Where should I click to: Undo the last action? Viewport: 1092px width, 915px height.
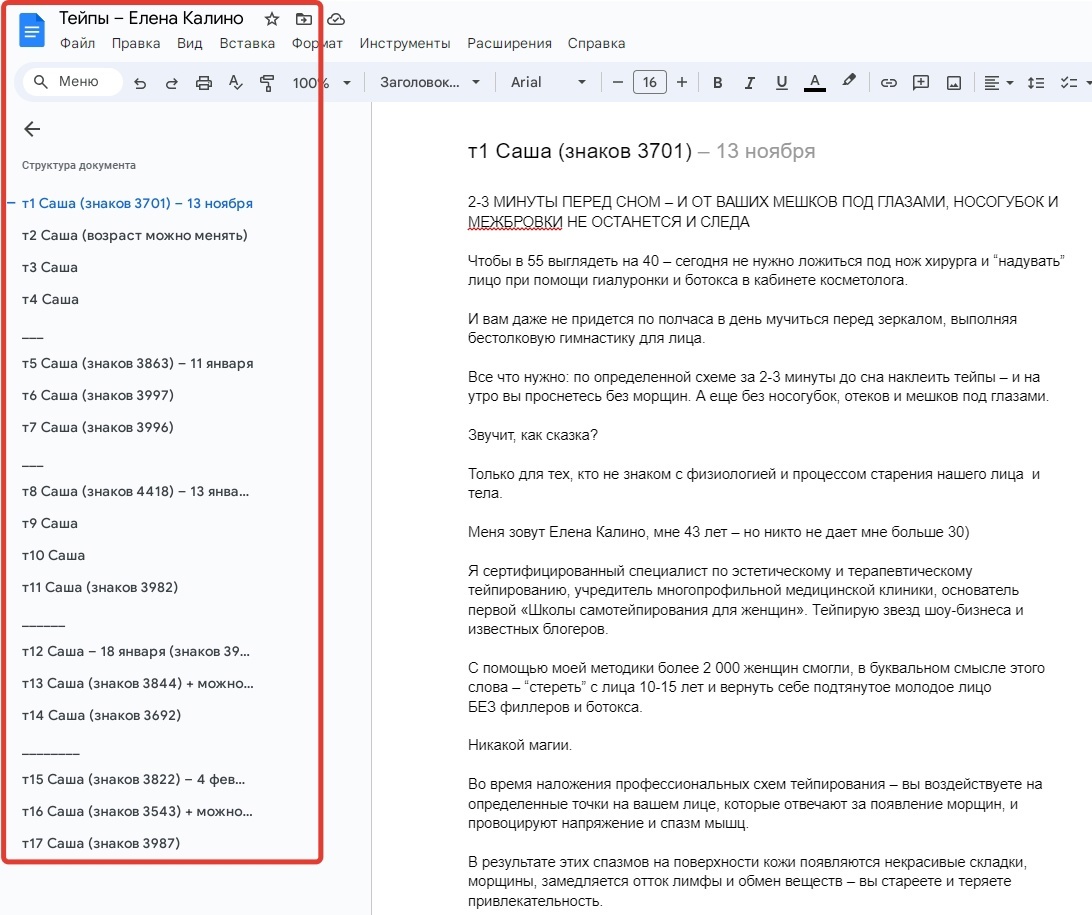coord(140,83)
